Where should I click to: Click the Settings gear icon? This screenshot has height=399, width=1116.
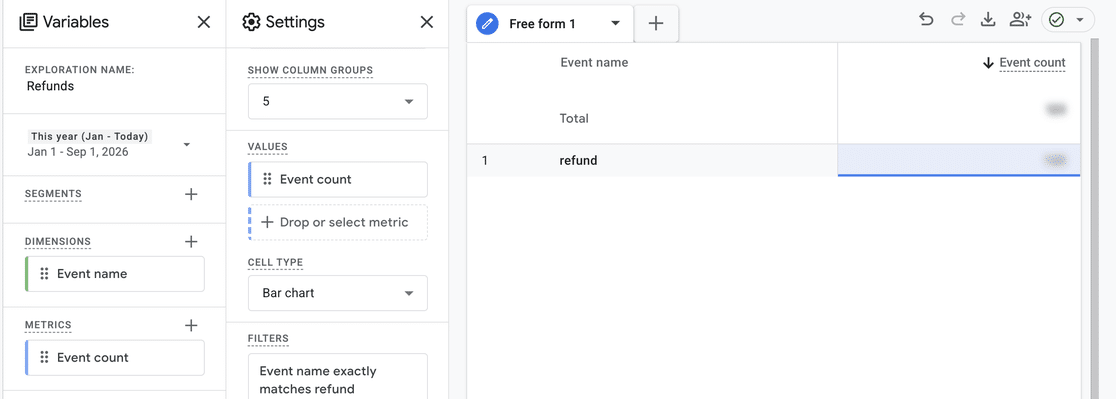pos(251,22)
